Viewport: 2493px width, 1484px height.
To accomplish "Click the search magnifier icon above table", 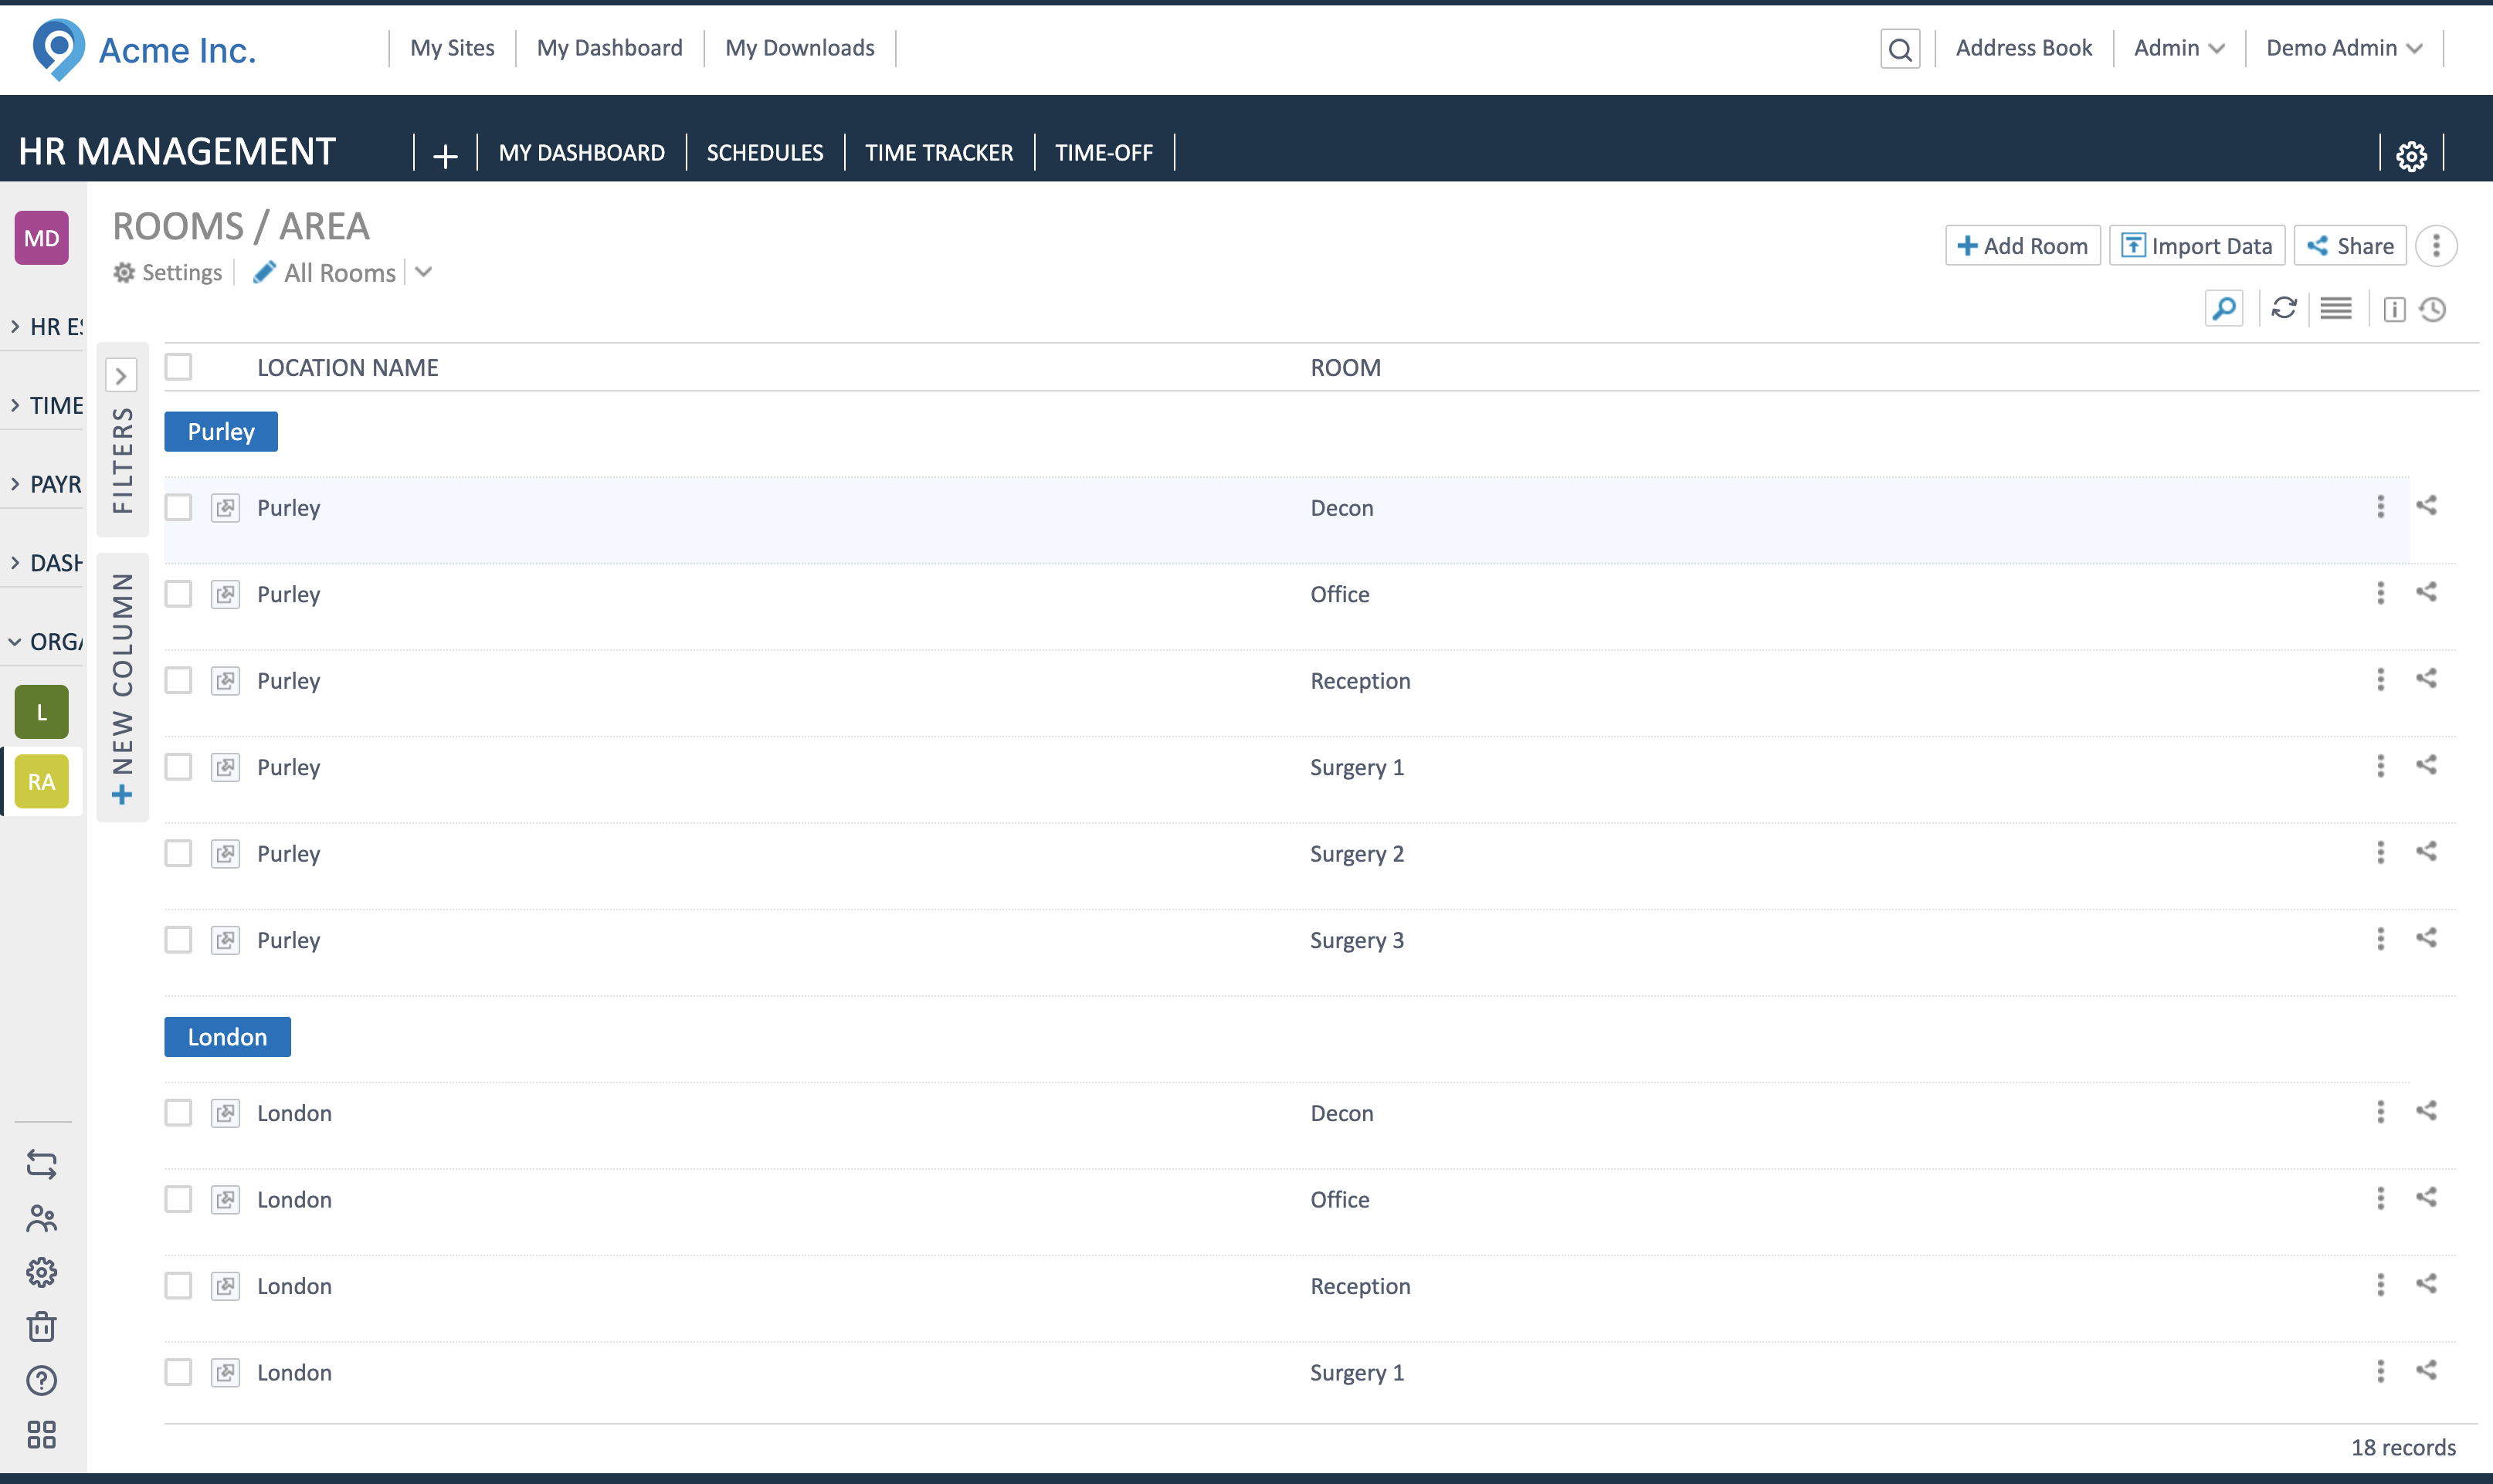I will [2223, 309].
